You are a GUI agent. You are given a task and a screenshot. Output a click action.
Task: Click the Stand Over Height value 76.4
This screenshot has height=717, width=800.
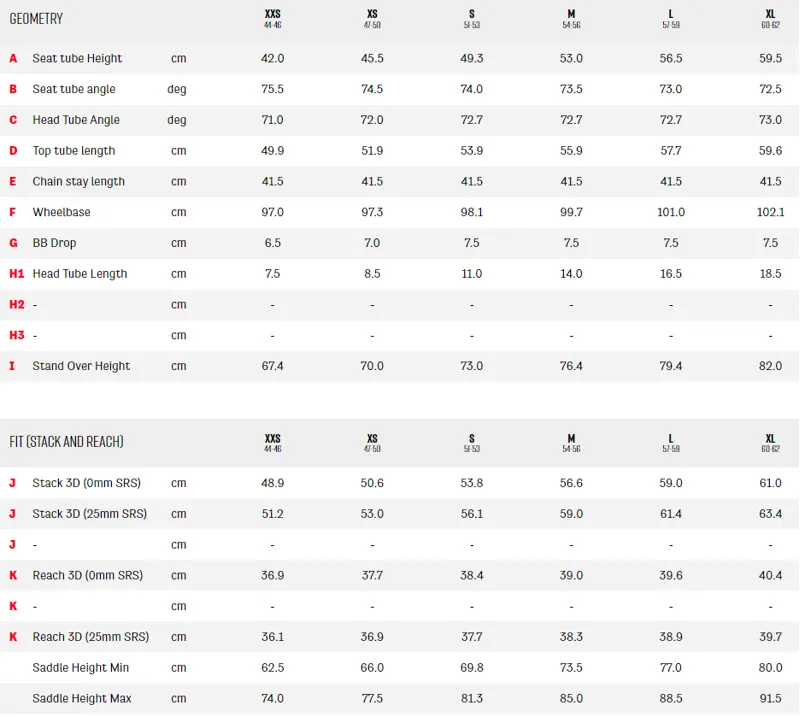click(x=571, y=366)
